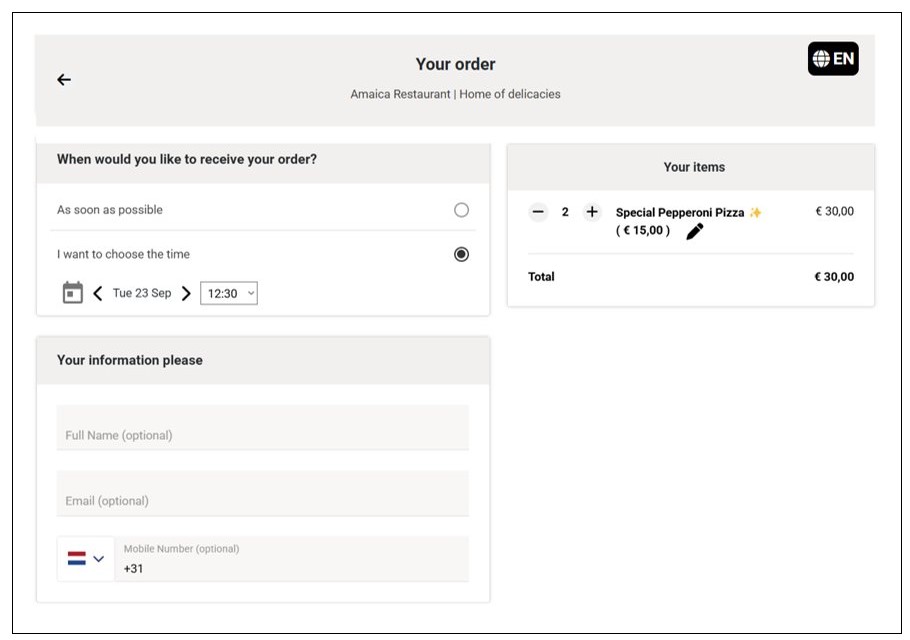Go to previous date with left chevron

[98, 293]
